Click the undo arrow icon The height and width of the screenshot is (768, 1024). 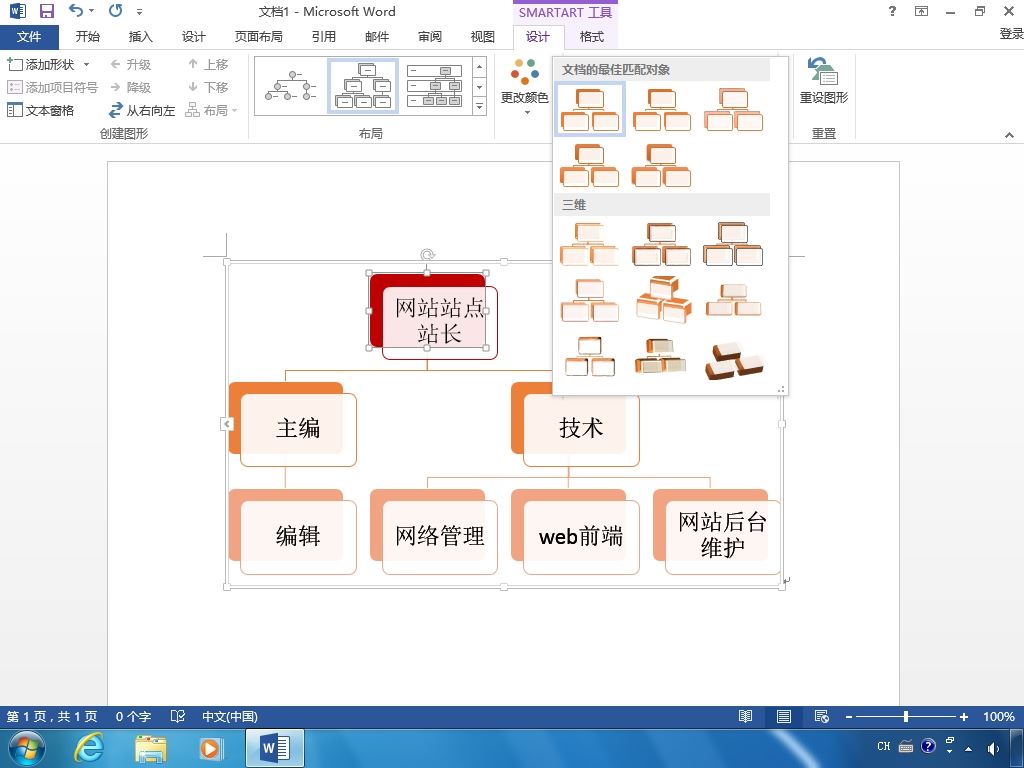click(x=76, y=10)
